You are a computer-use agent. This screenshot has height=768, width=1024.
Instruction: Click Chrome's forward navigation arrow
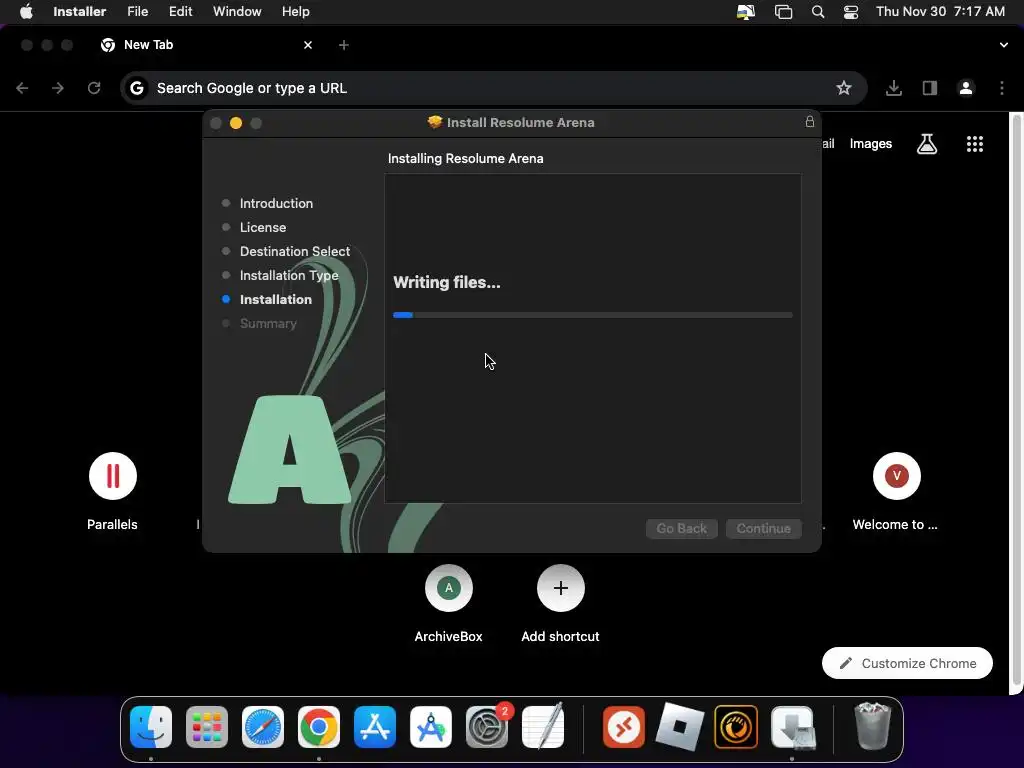pyautogui.click(x=58, y=88)
